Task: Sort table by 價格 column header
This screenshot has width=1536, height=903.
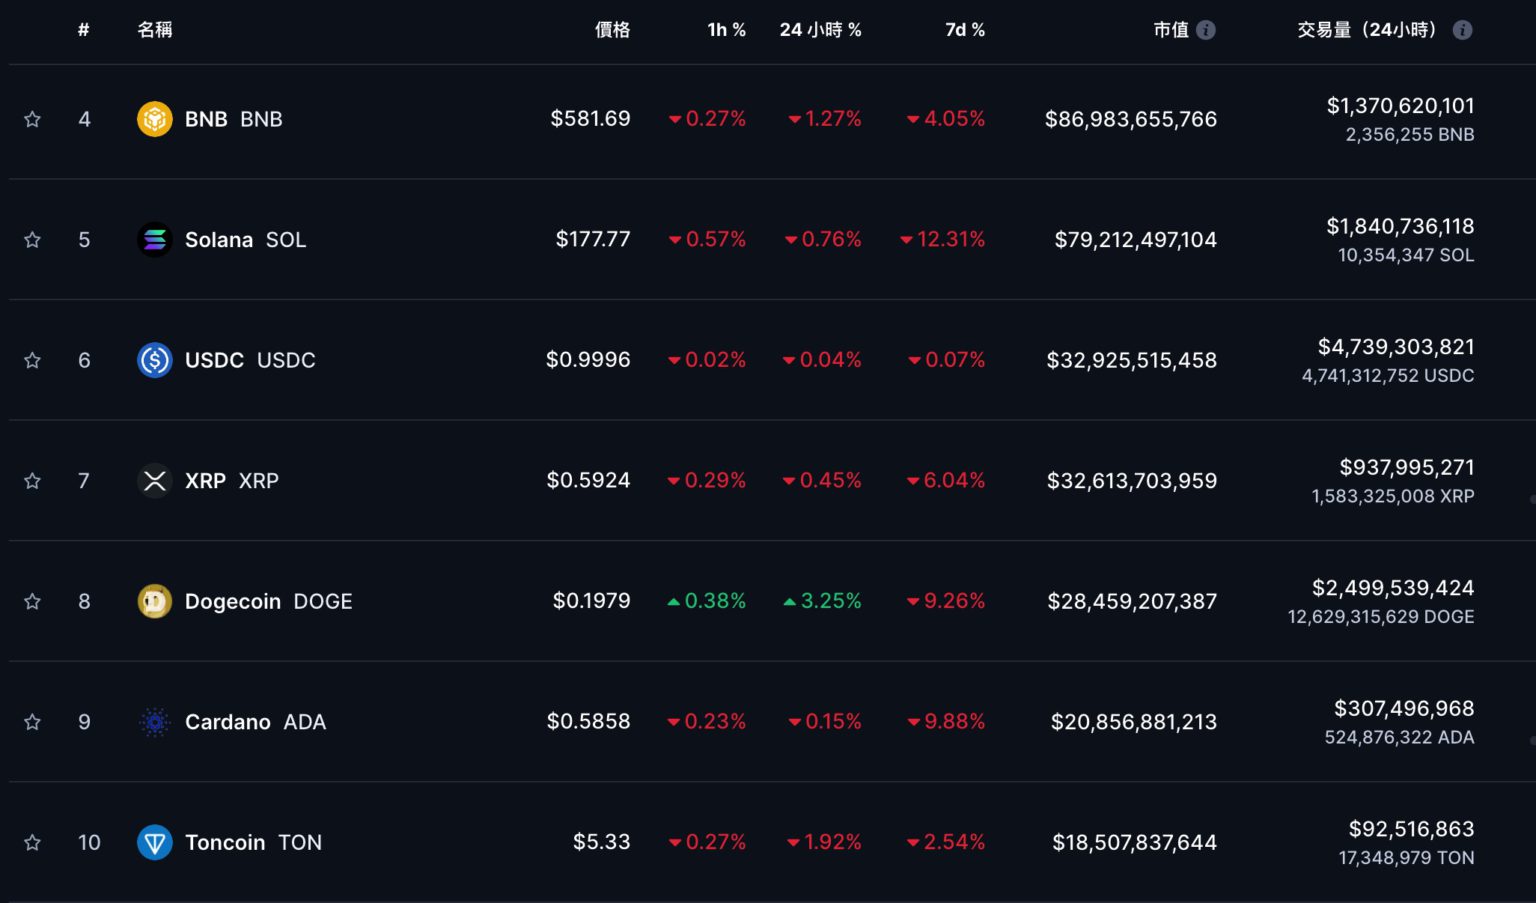Action: pyautogui.click(x=612, y=30)
